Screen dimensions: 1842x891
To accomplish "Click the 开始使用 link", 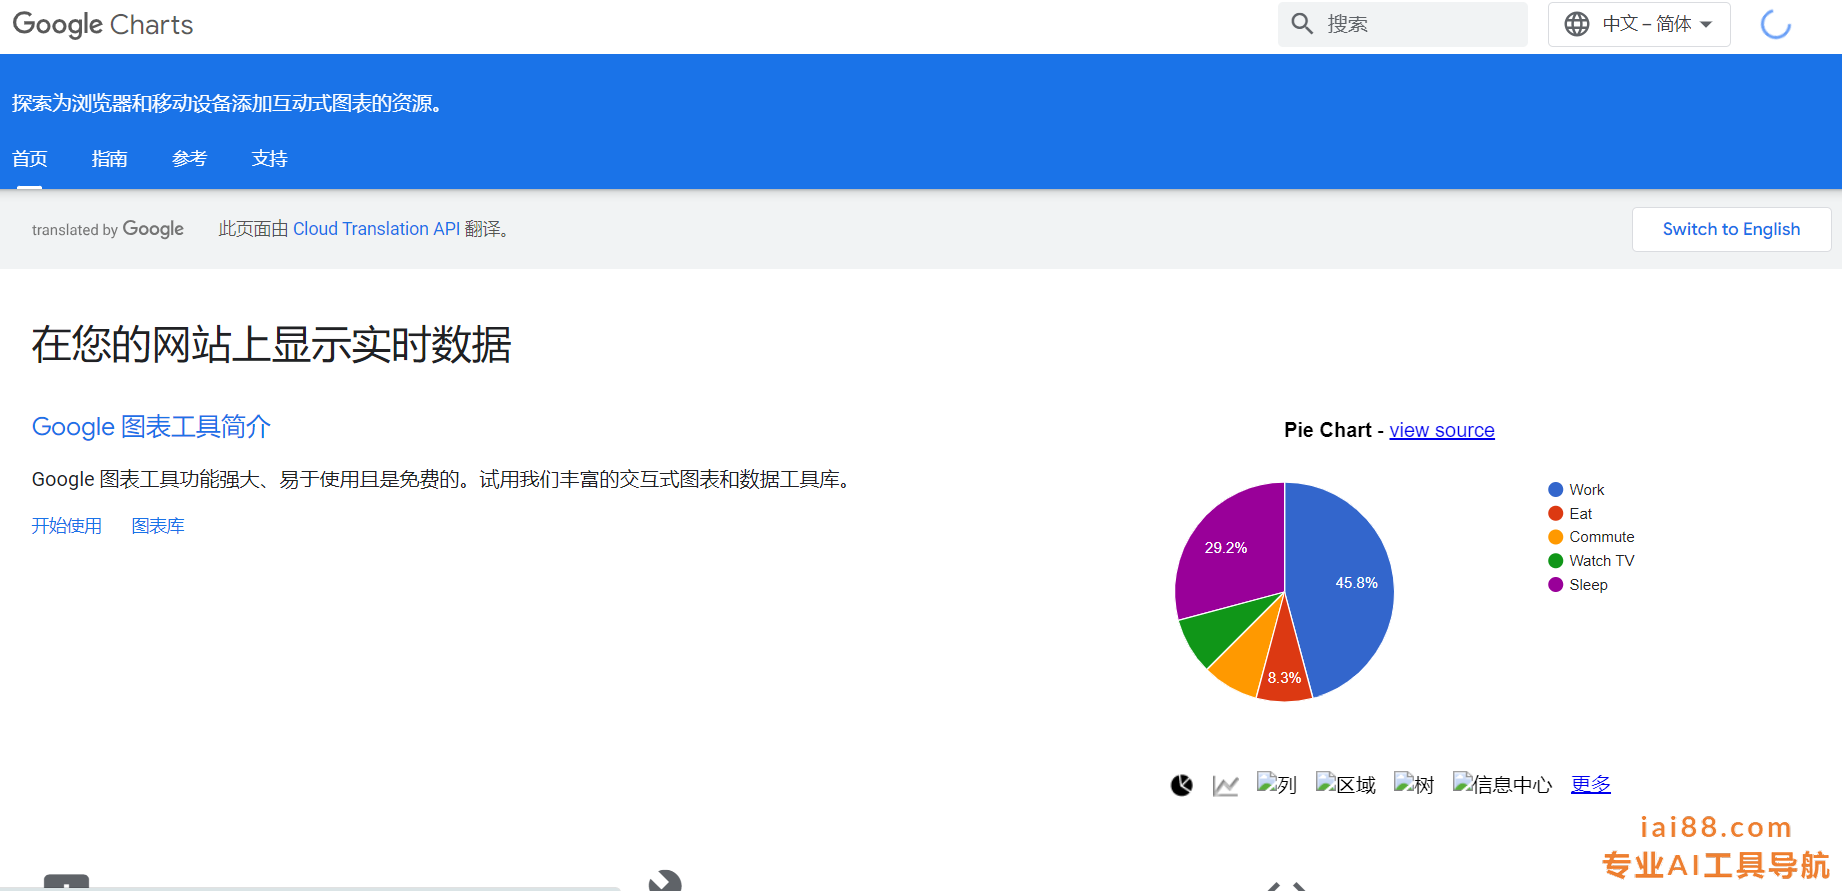I will pos(67,526).
